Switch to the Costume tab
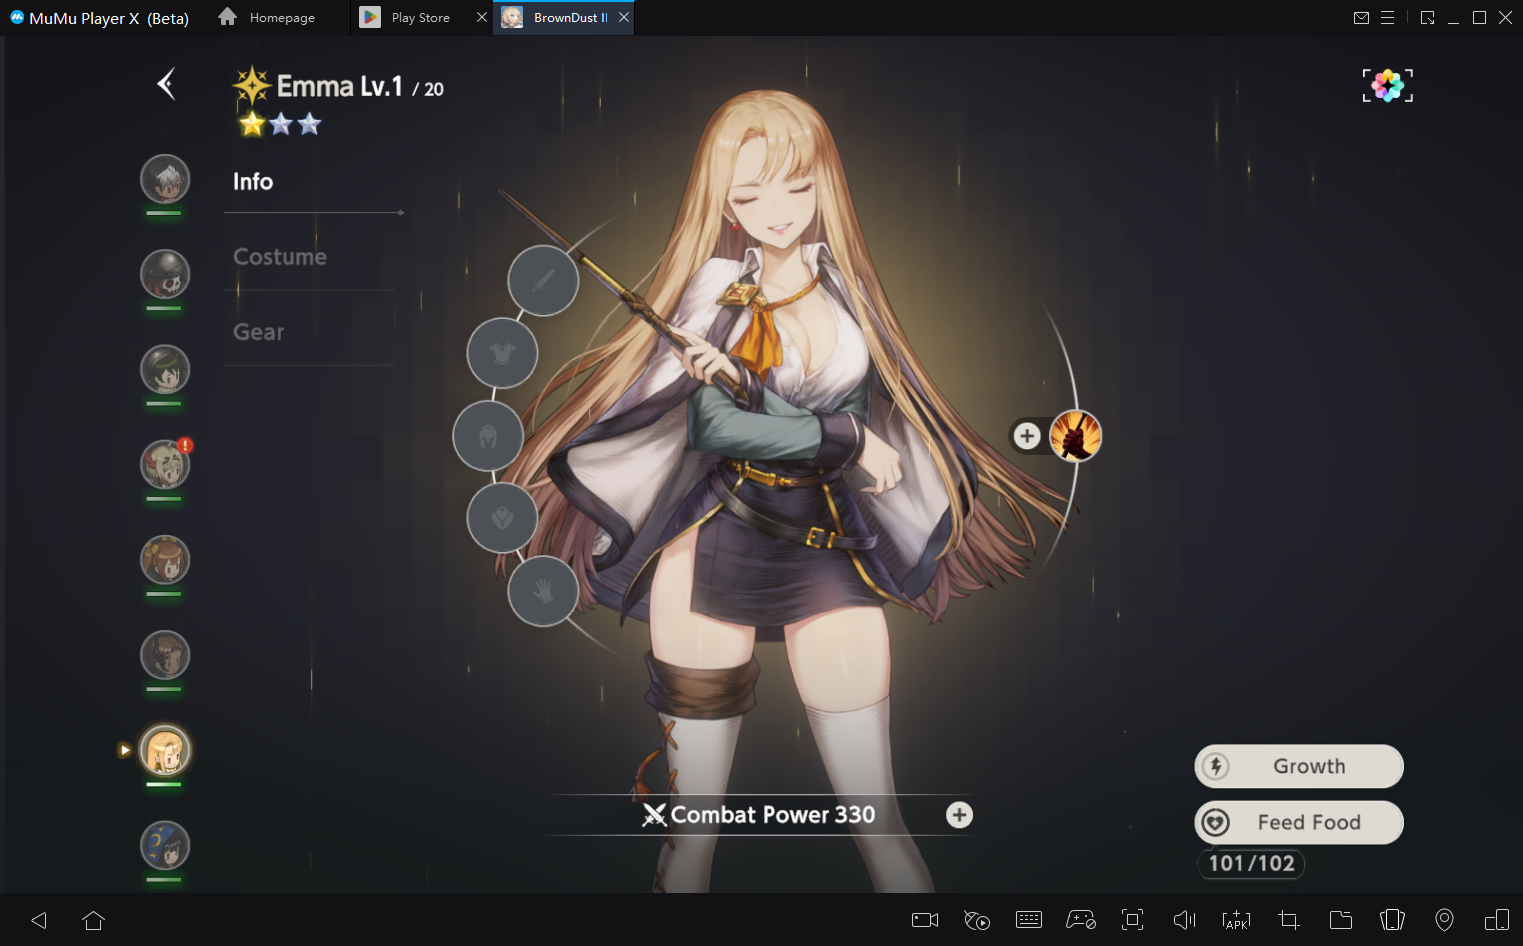Screen dimensions: 1523x946 [x=280, y=257]
